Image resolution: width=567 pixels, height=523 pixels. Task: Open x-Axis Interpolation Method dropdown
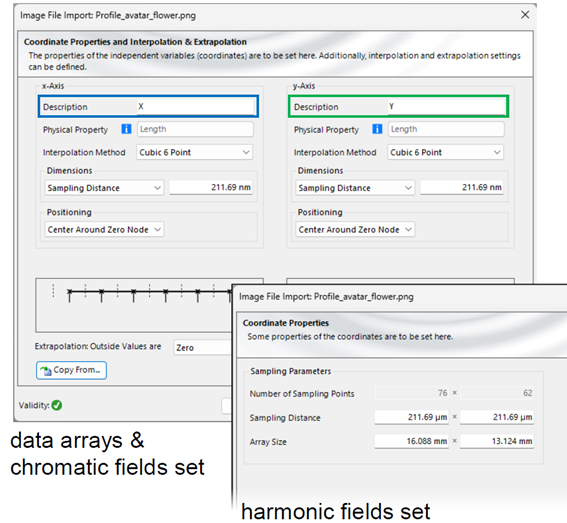[195, 152]
